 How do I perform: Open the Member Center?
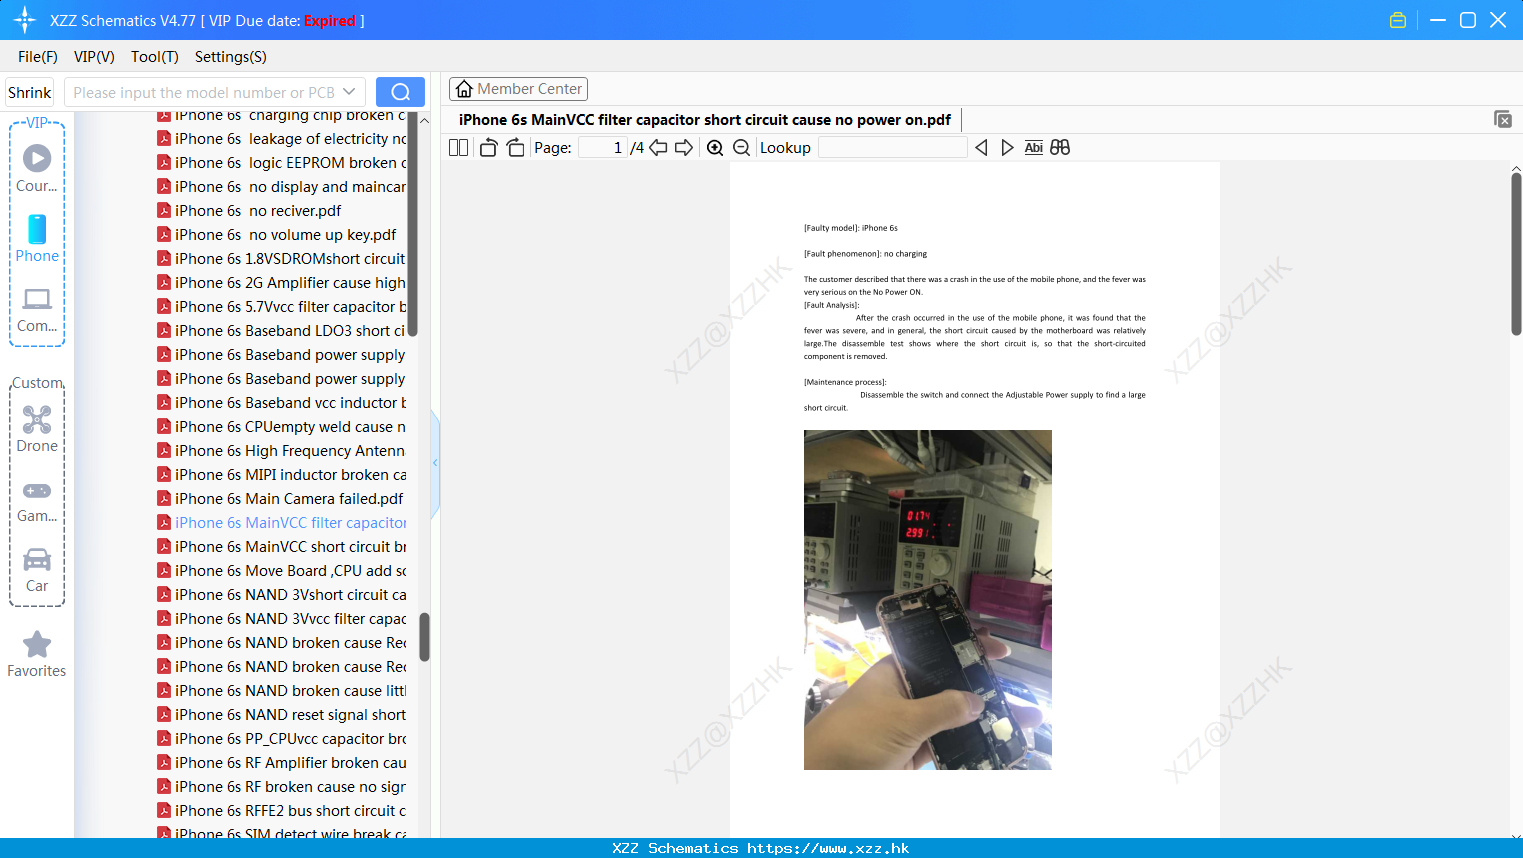pos(518,89)
